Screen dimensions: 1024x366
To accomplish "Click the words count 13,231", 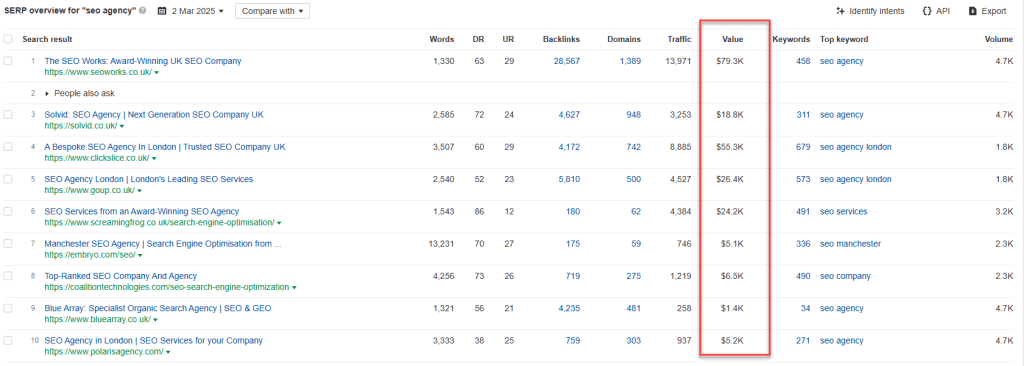I will click(441, 244).
